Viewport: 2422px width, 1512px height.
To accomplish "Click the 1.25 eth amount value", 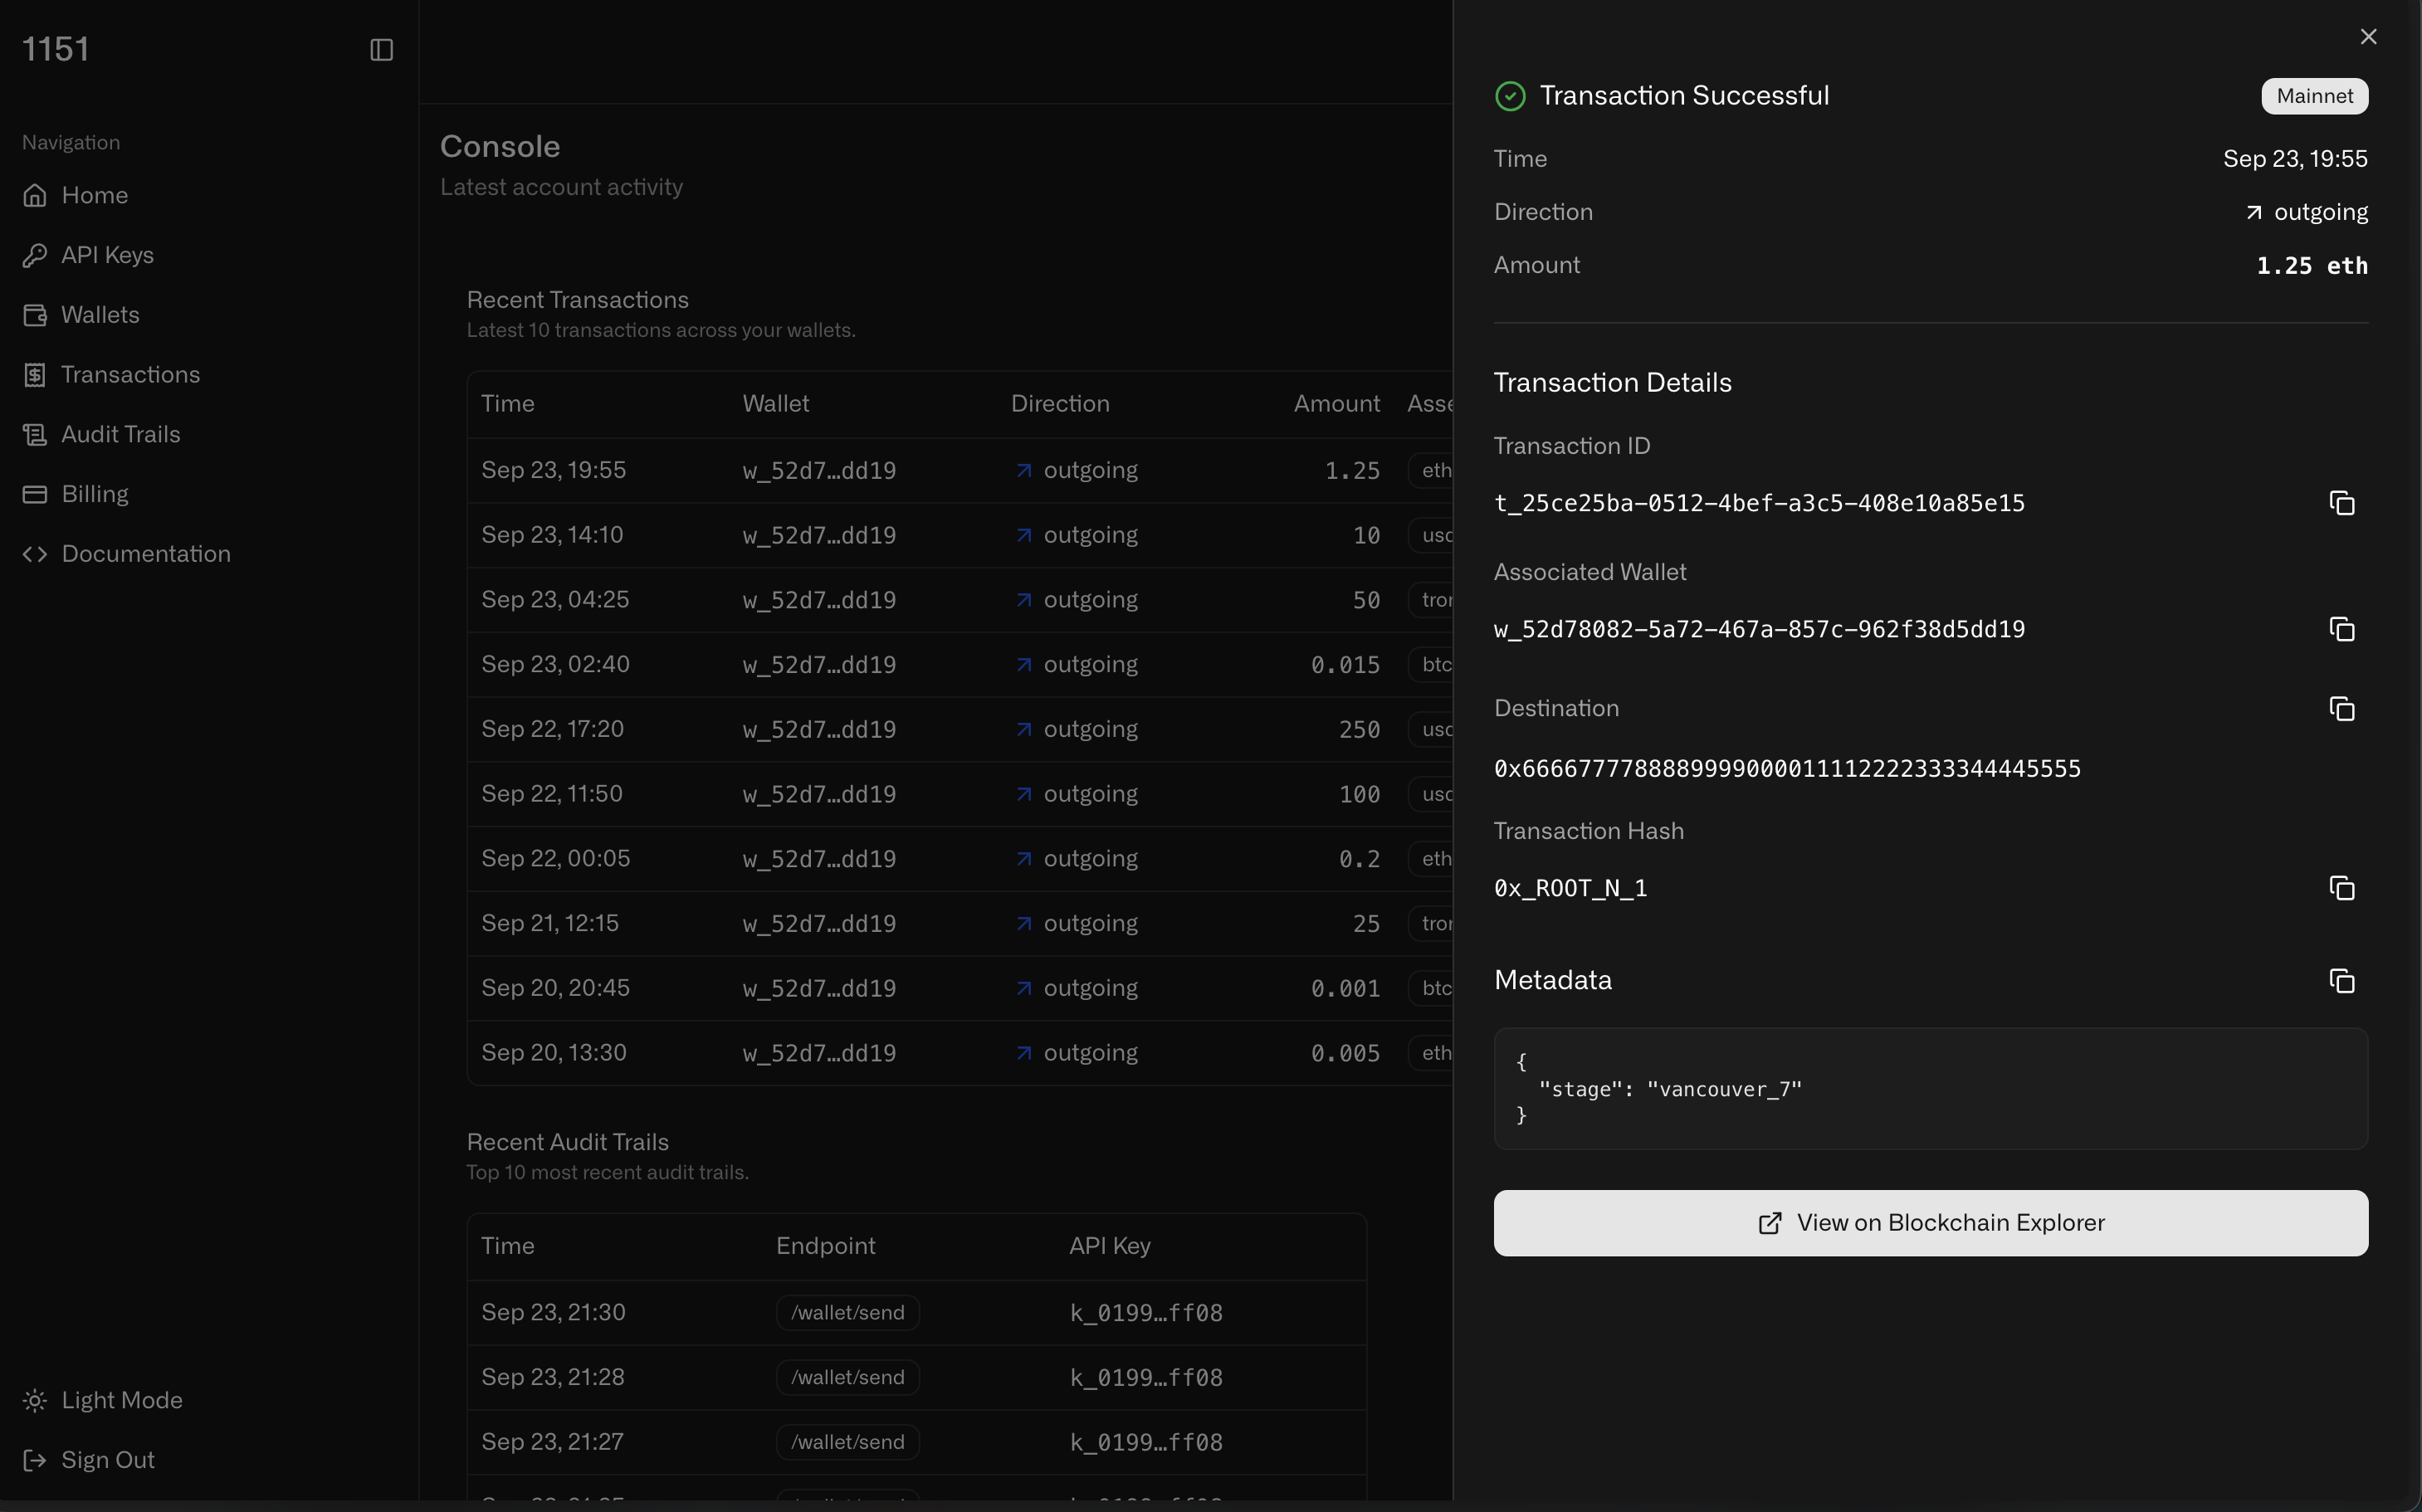I will [x=2312, y=266].
